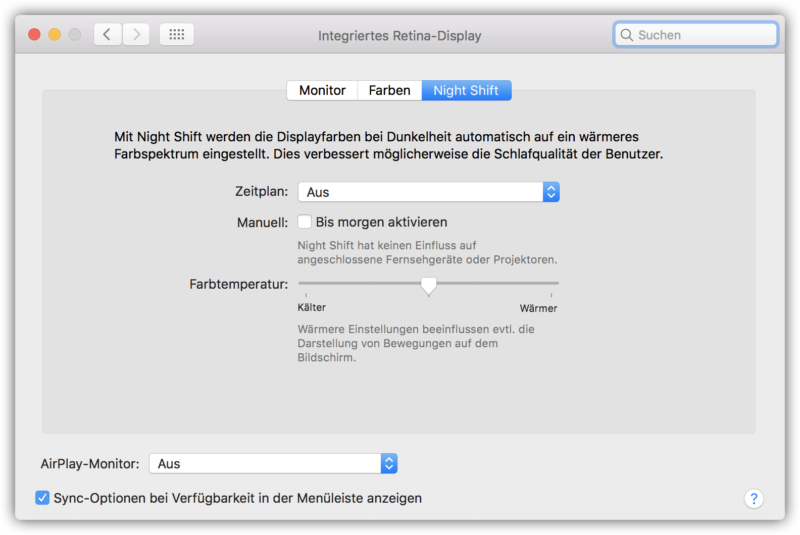Click the Manuell: label
Image resolution: width=800 pixels, height=535 pixels.
262,222
